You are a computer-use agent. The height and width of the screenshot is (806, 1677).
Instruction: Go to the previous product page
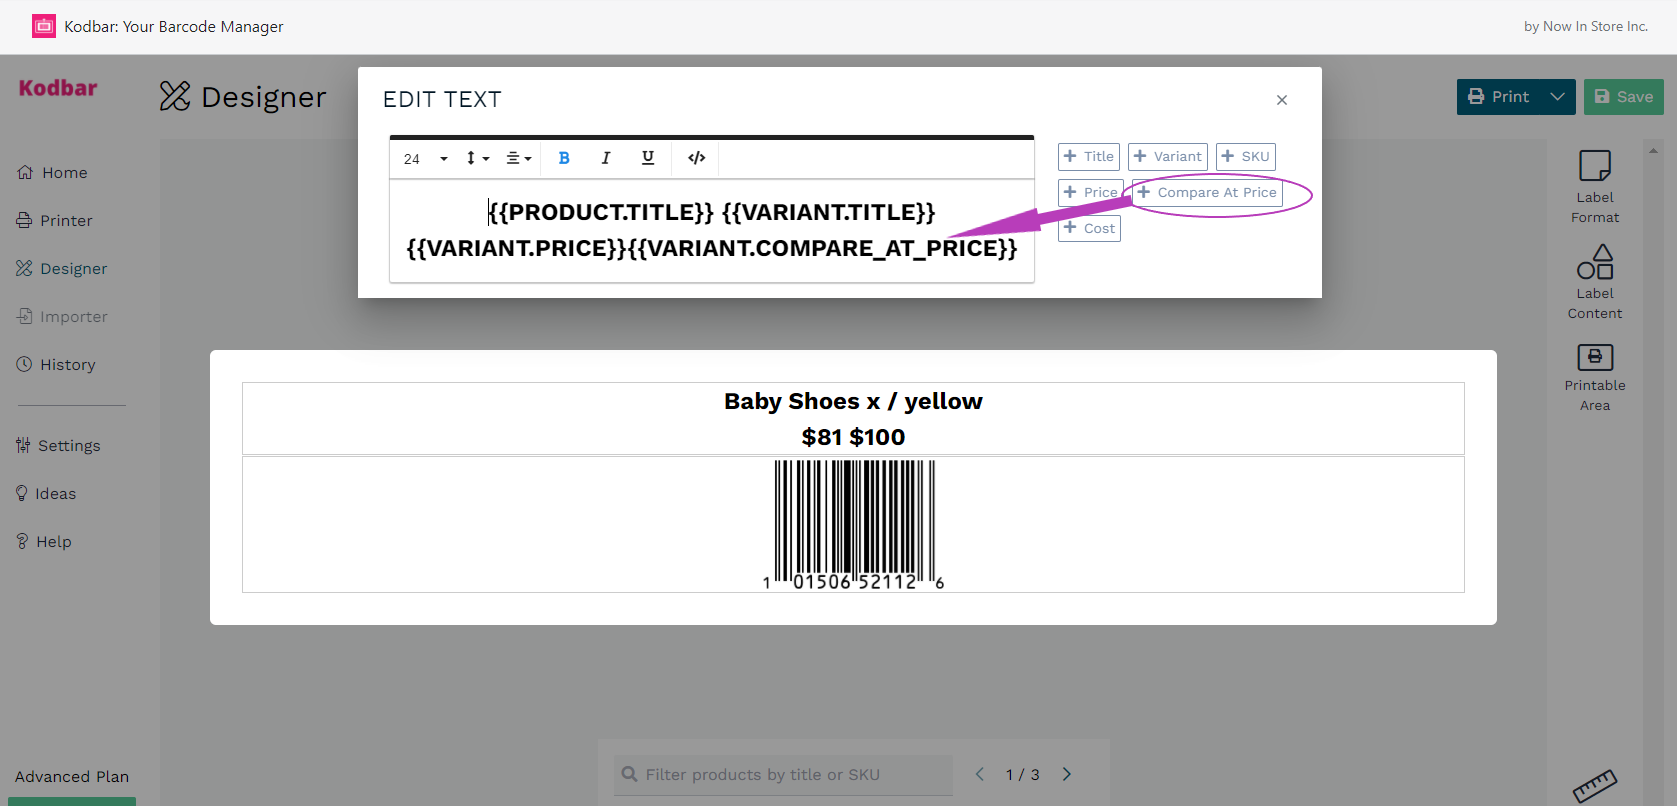click(980, 774)
